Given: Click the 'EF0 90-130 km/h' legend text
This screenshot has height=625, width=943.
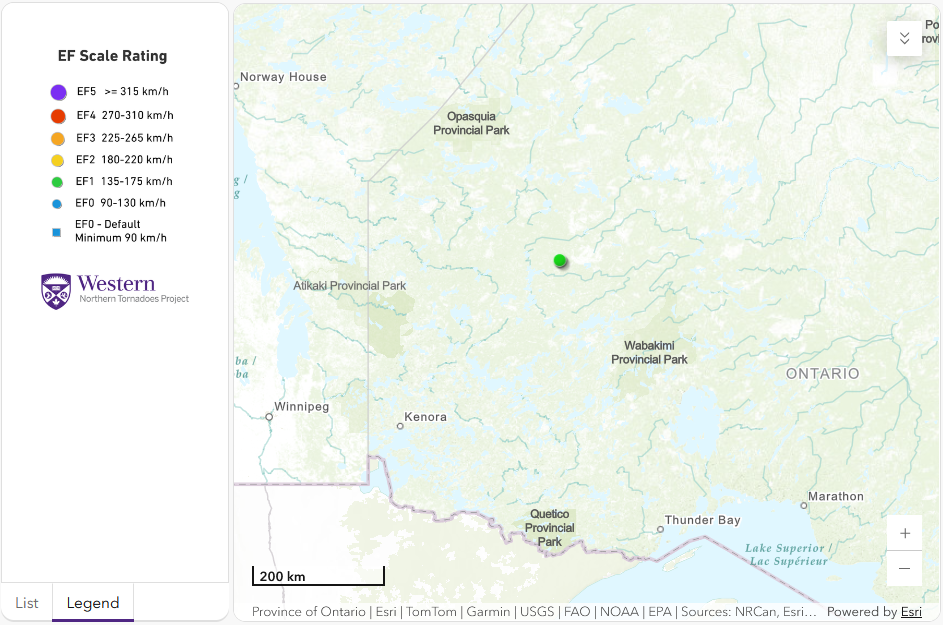Looking at the screenshot, I should (120, 203).
